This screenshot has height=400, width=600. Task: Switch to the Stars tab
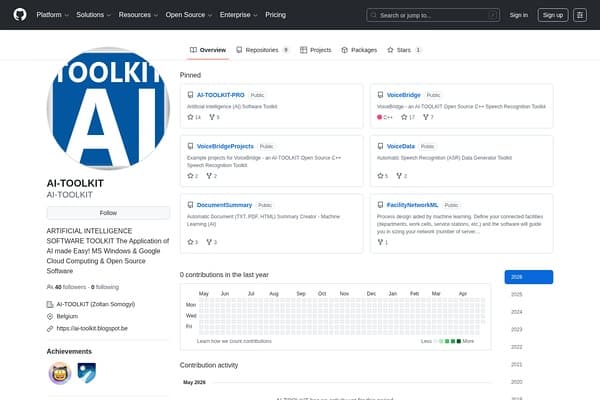point(404,50)
